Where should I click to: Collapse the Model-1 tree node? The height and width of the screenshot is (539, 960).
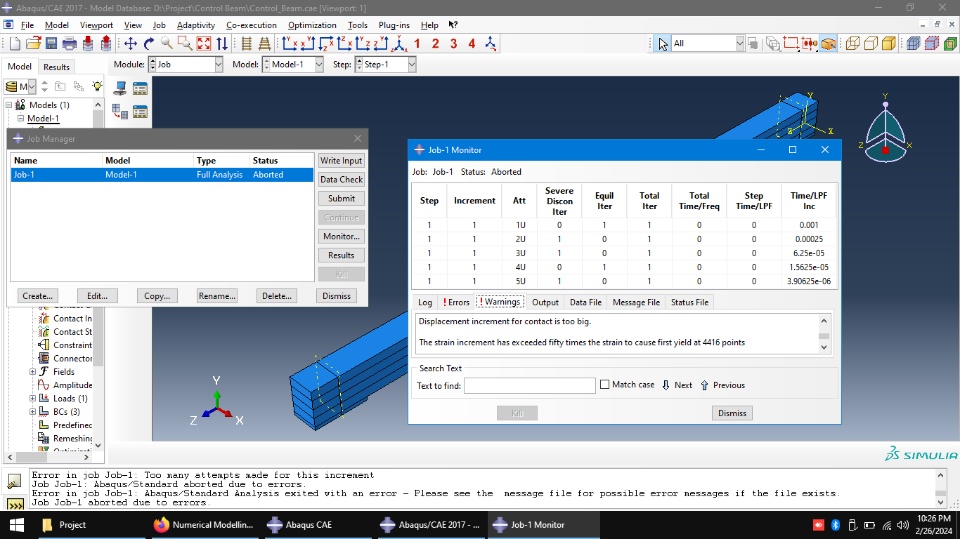pos(20,118)
